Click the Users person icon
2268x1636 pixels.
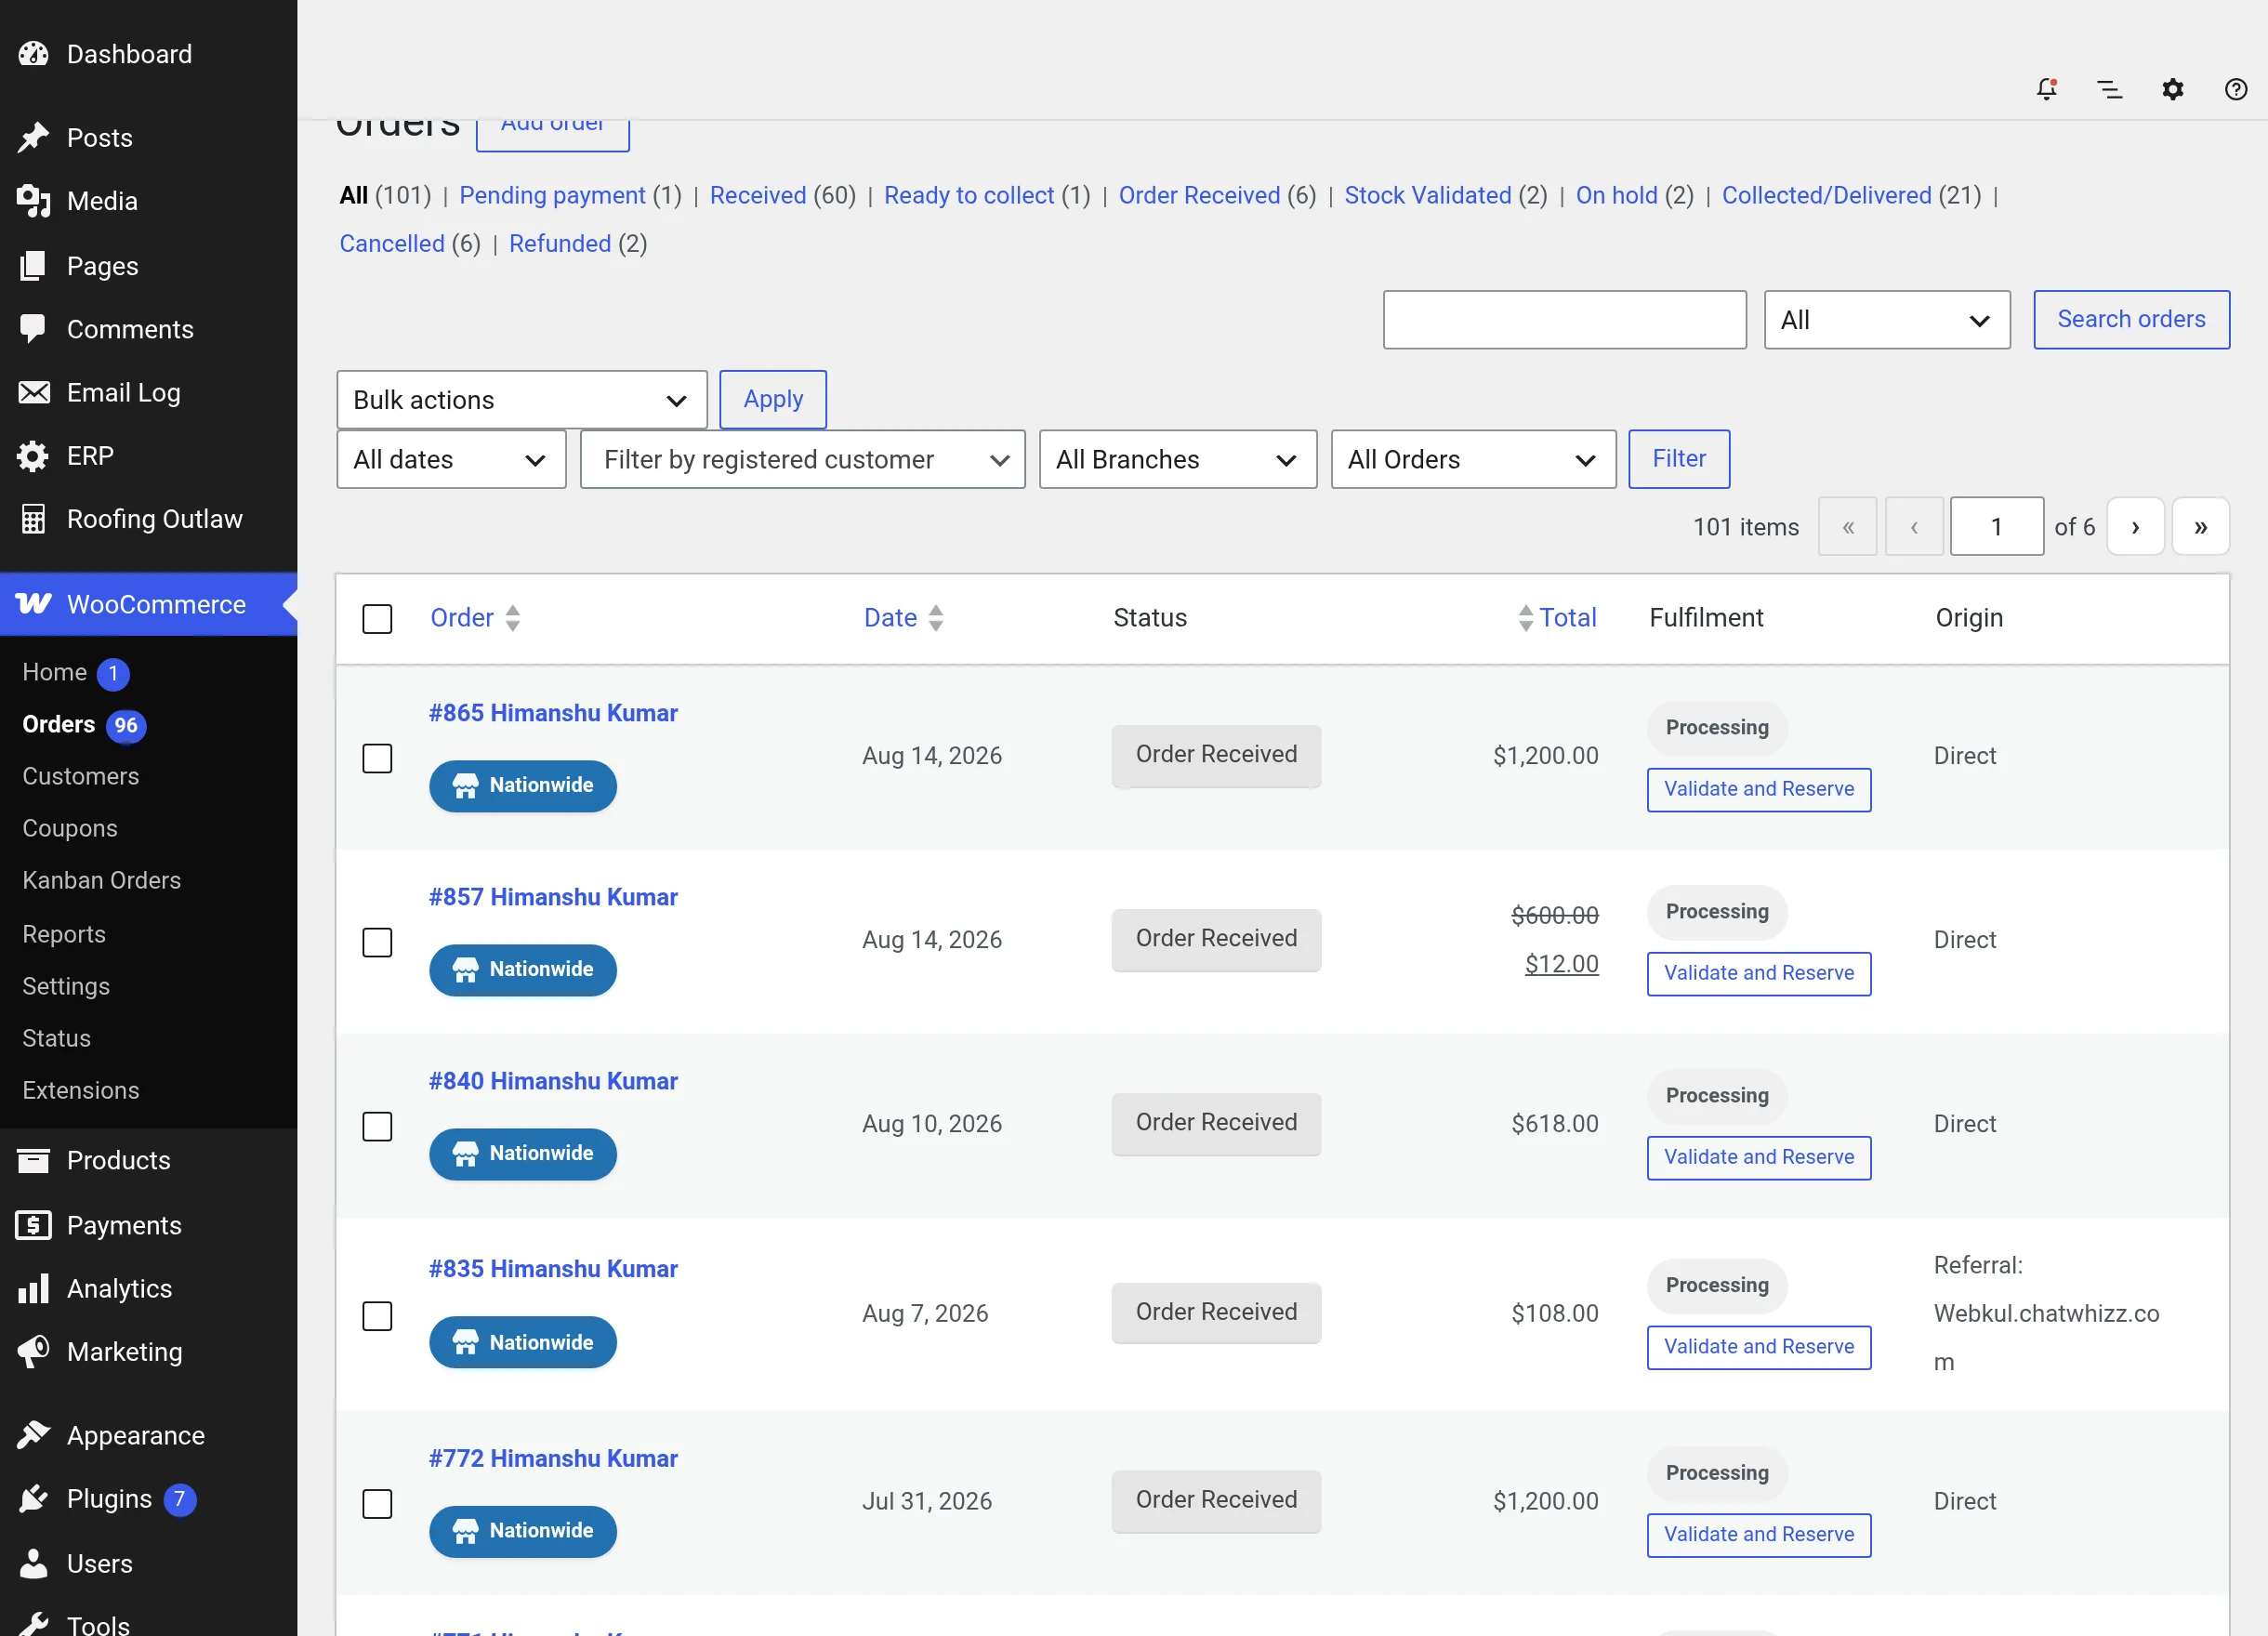point(33,1563)
